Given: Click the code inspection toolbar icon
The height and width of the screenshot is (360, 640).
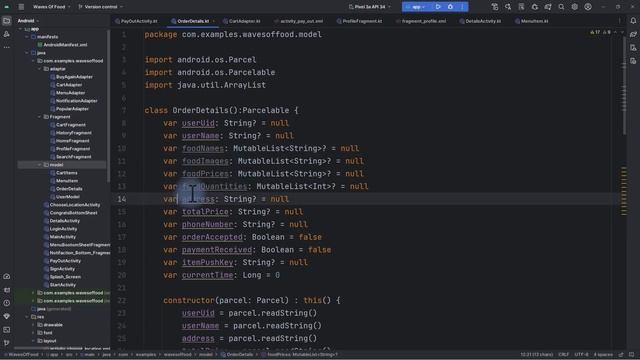Looking at the screenshot, I should point(521,7).
